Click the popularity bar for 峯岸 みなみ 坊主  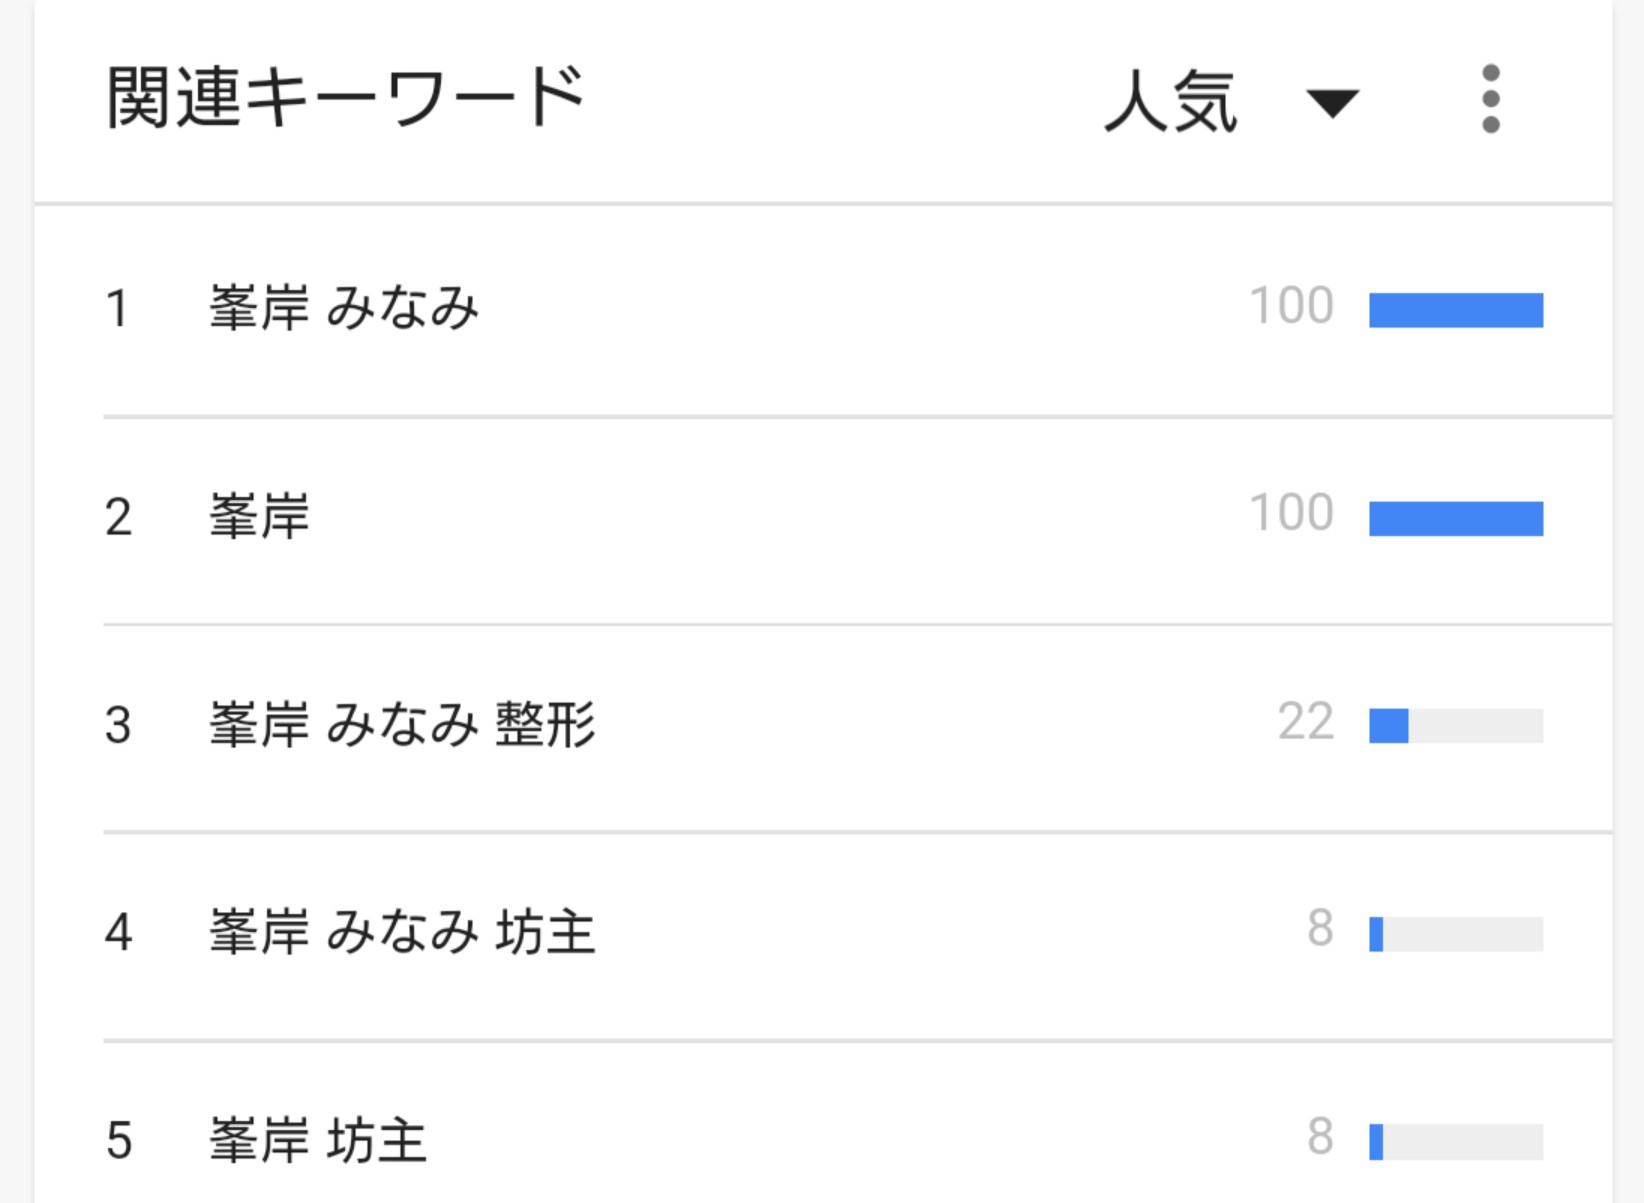point(1455,934)
